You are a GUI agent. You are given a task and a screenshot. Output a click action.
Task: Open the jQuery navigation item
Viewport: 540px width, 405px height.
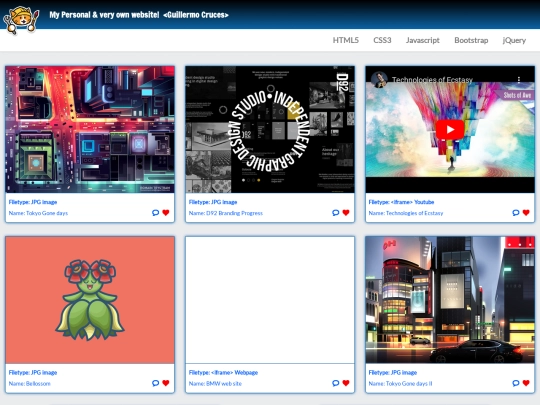[x=514, y=40]
